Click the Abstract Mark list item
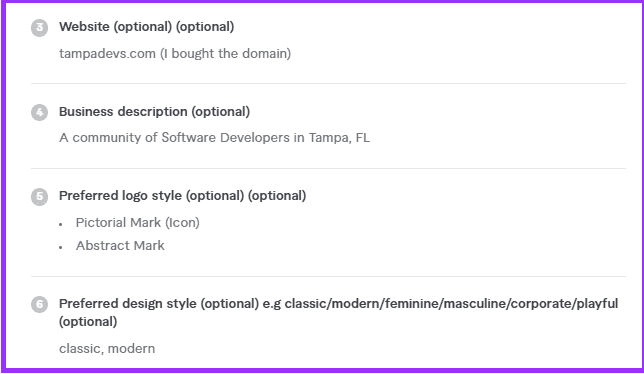This screenshot has width=644, height=374. [120, 246]
